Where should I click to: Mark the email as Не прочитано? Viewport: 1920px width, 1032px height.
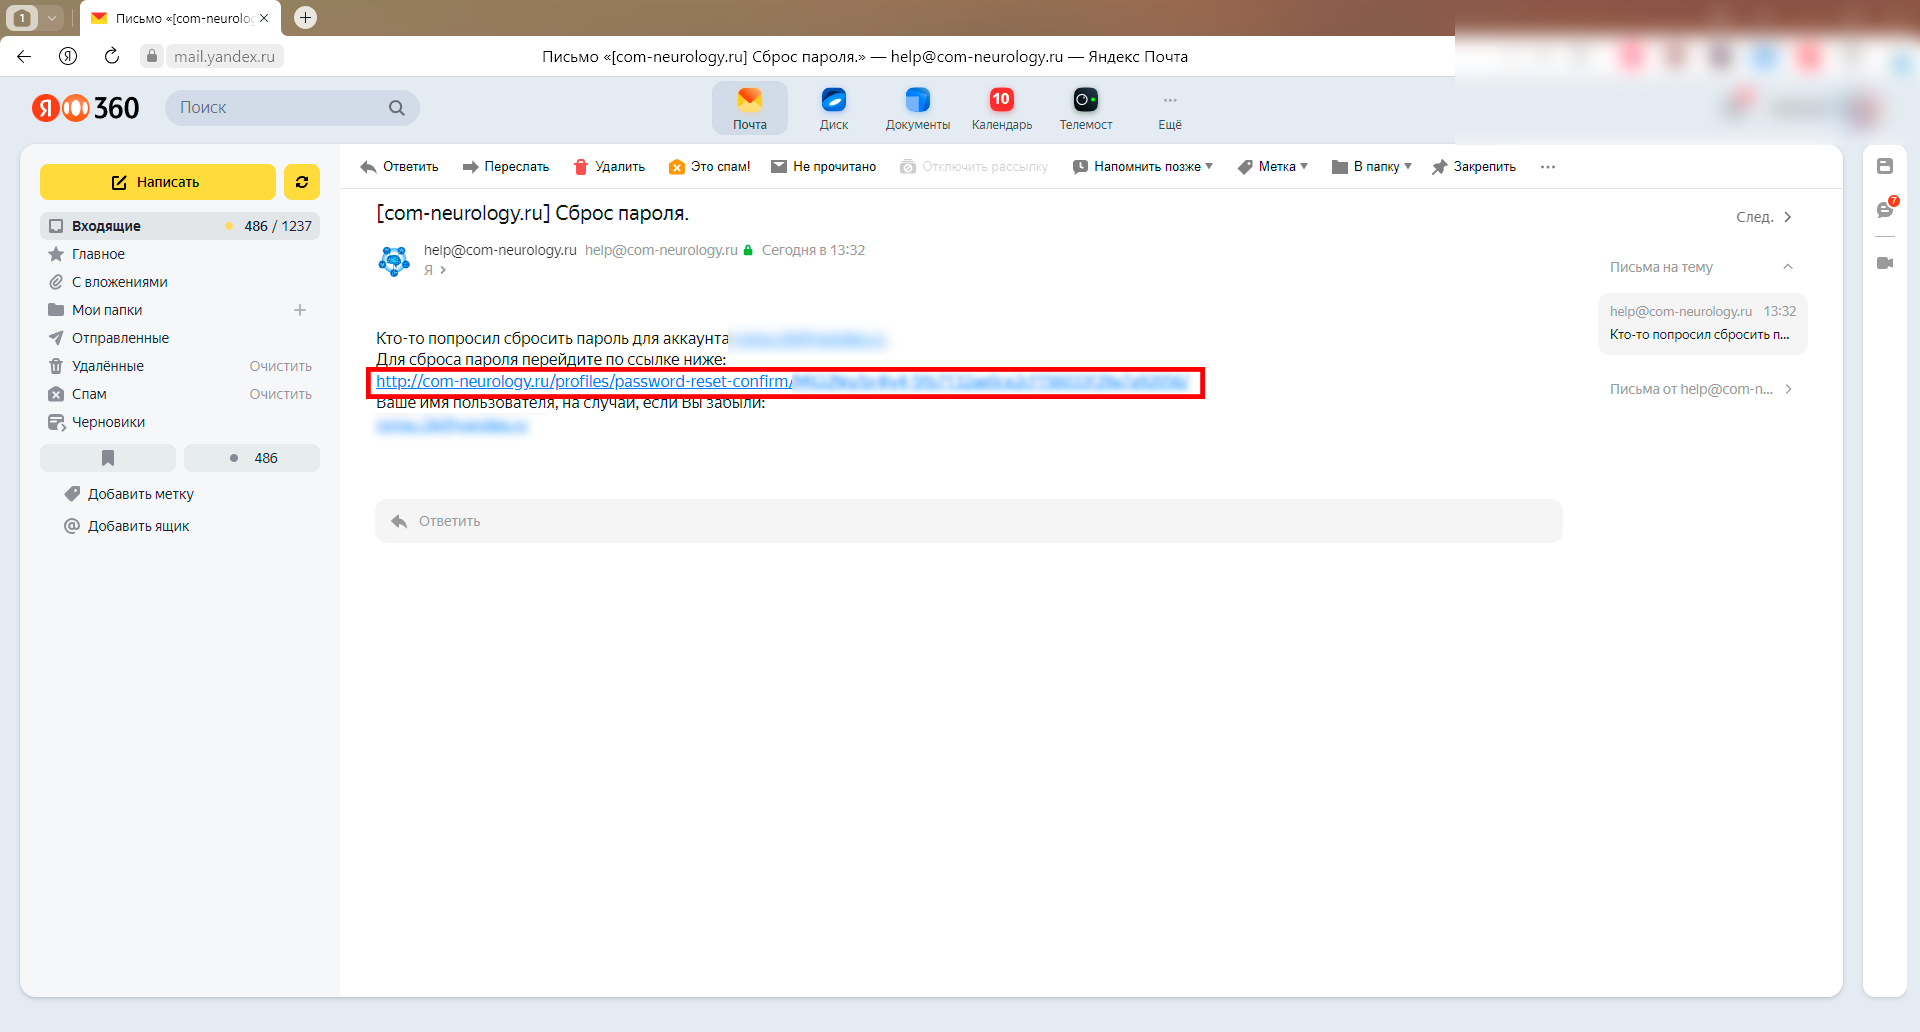(x=823, y=167)
